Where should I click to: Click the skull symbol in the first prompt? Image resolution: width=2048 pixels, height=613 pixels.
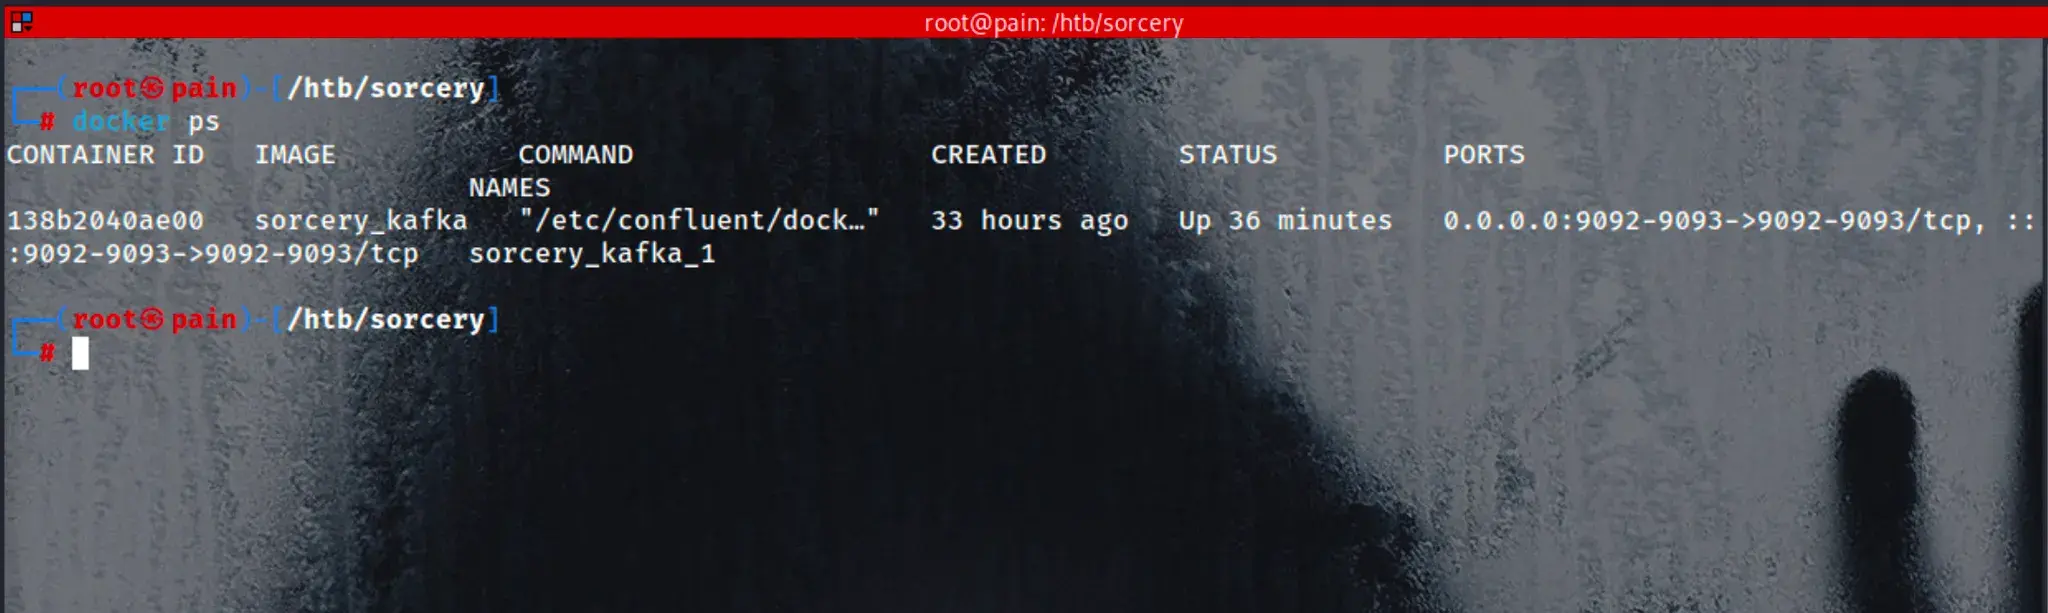[x=152, y=88]
